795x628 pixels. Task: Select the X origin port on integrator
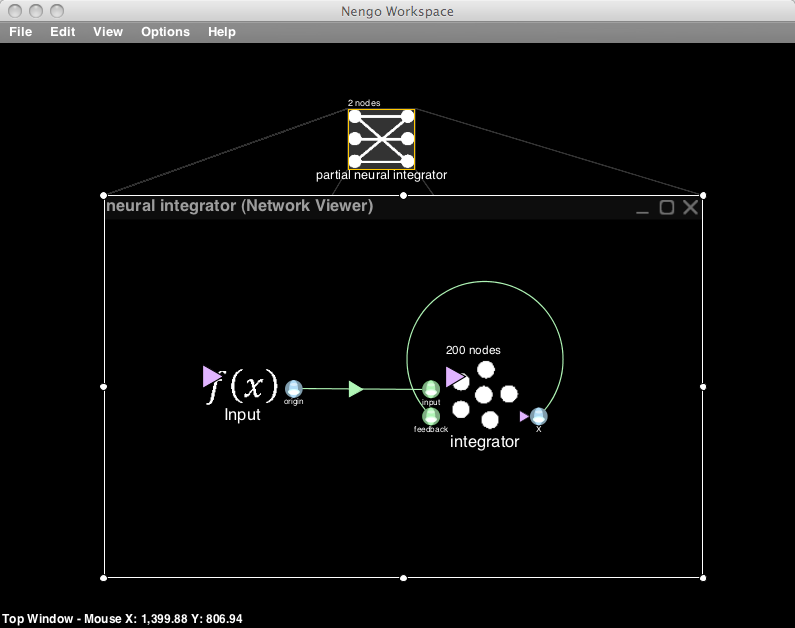[x=539, y=416]
